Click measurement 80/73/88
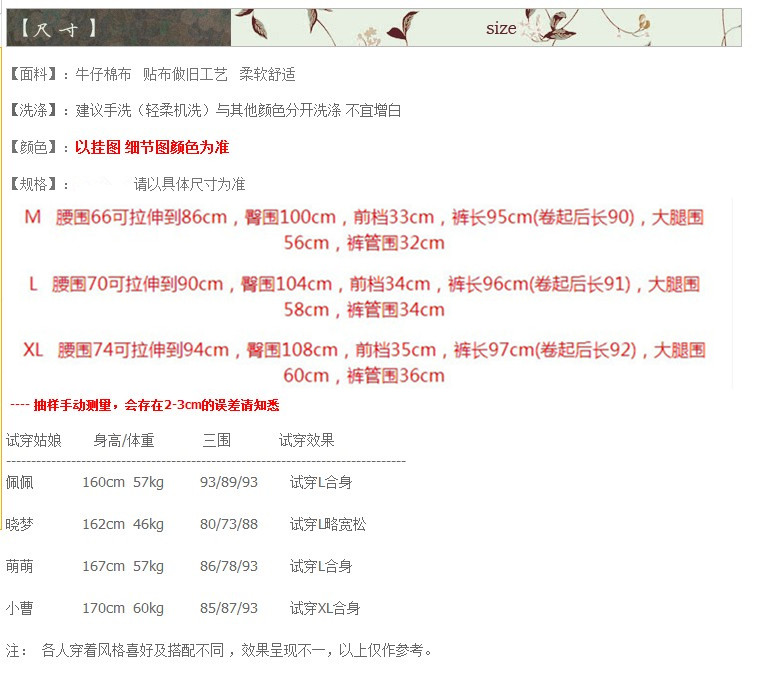Screen dimensions: 761x691 tap(229, 524)
